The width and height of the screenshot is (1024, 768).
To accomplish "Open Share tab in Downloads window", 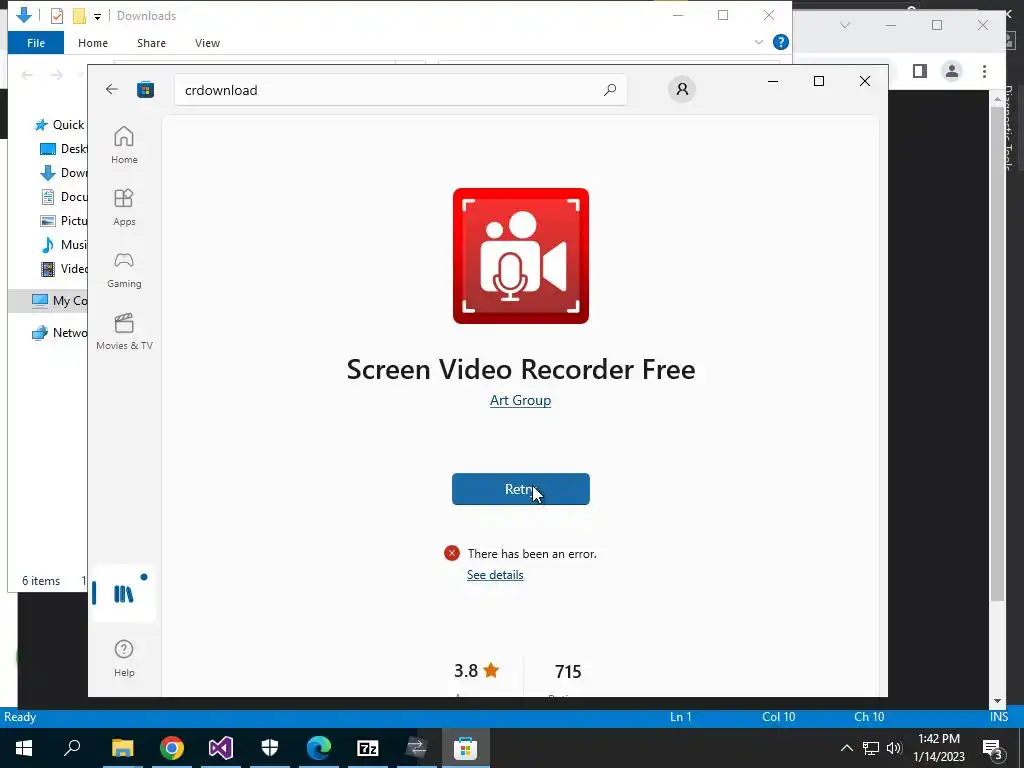I will pos(151,43).
